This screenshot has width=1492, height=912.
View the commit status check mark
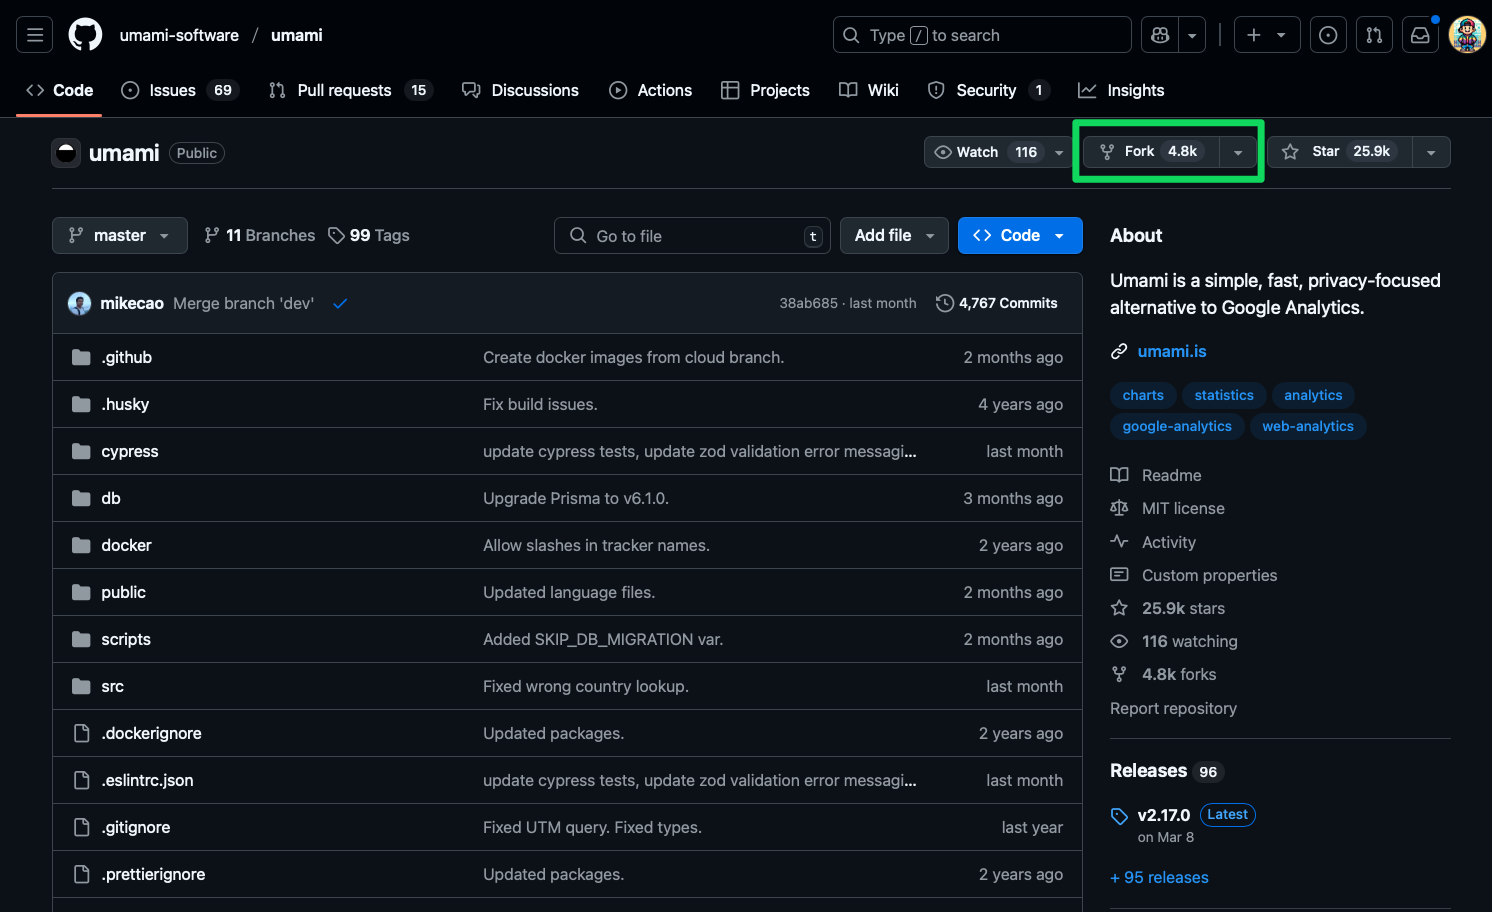coord(340,304)
